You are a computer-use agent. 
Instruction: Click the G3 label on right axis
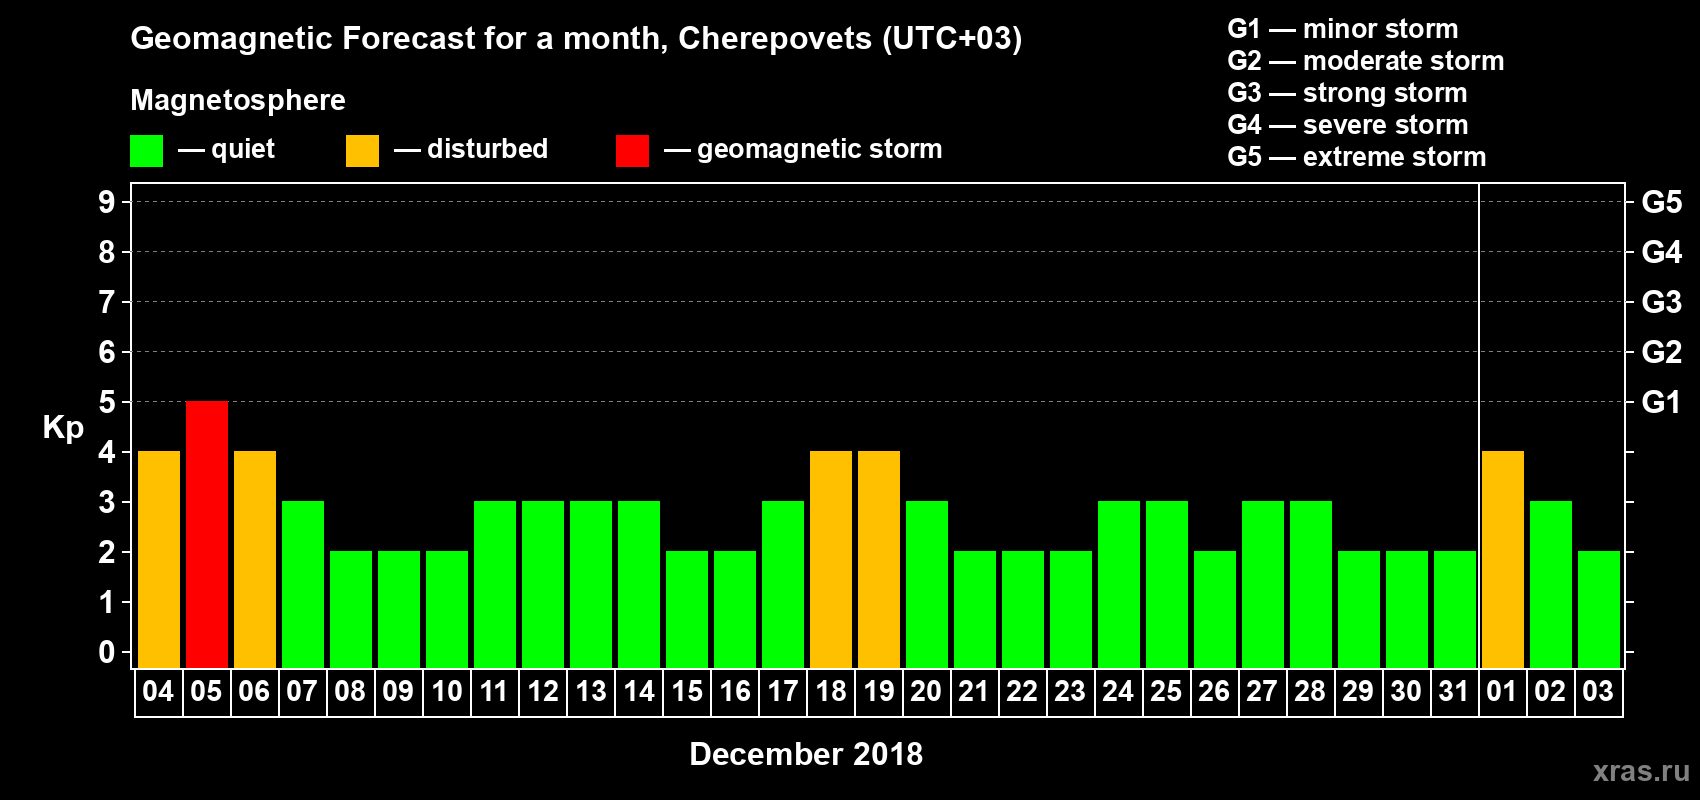coord(1661,302)
